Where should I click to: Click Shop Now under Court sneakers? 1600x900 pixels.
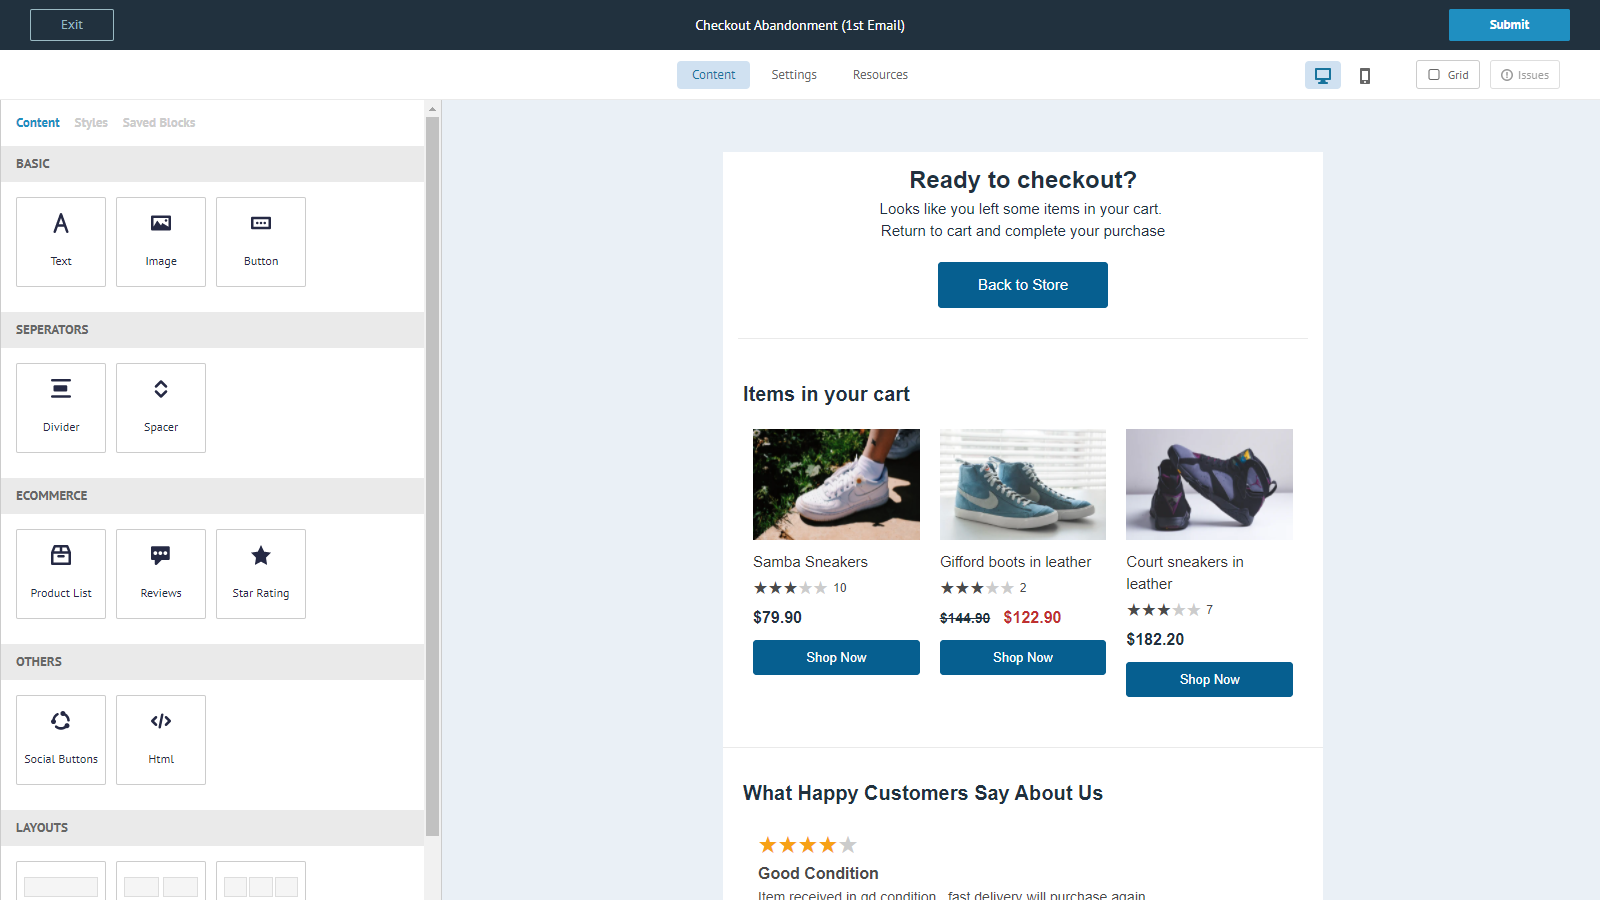pyautogui.click(x=1209, y=680)
